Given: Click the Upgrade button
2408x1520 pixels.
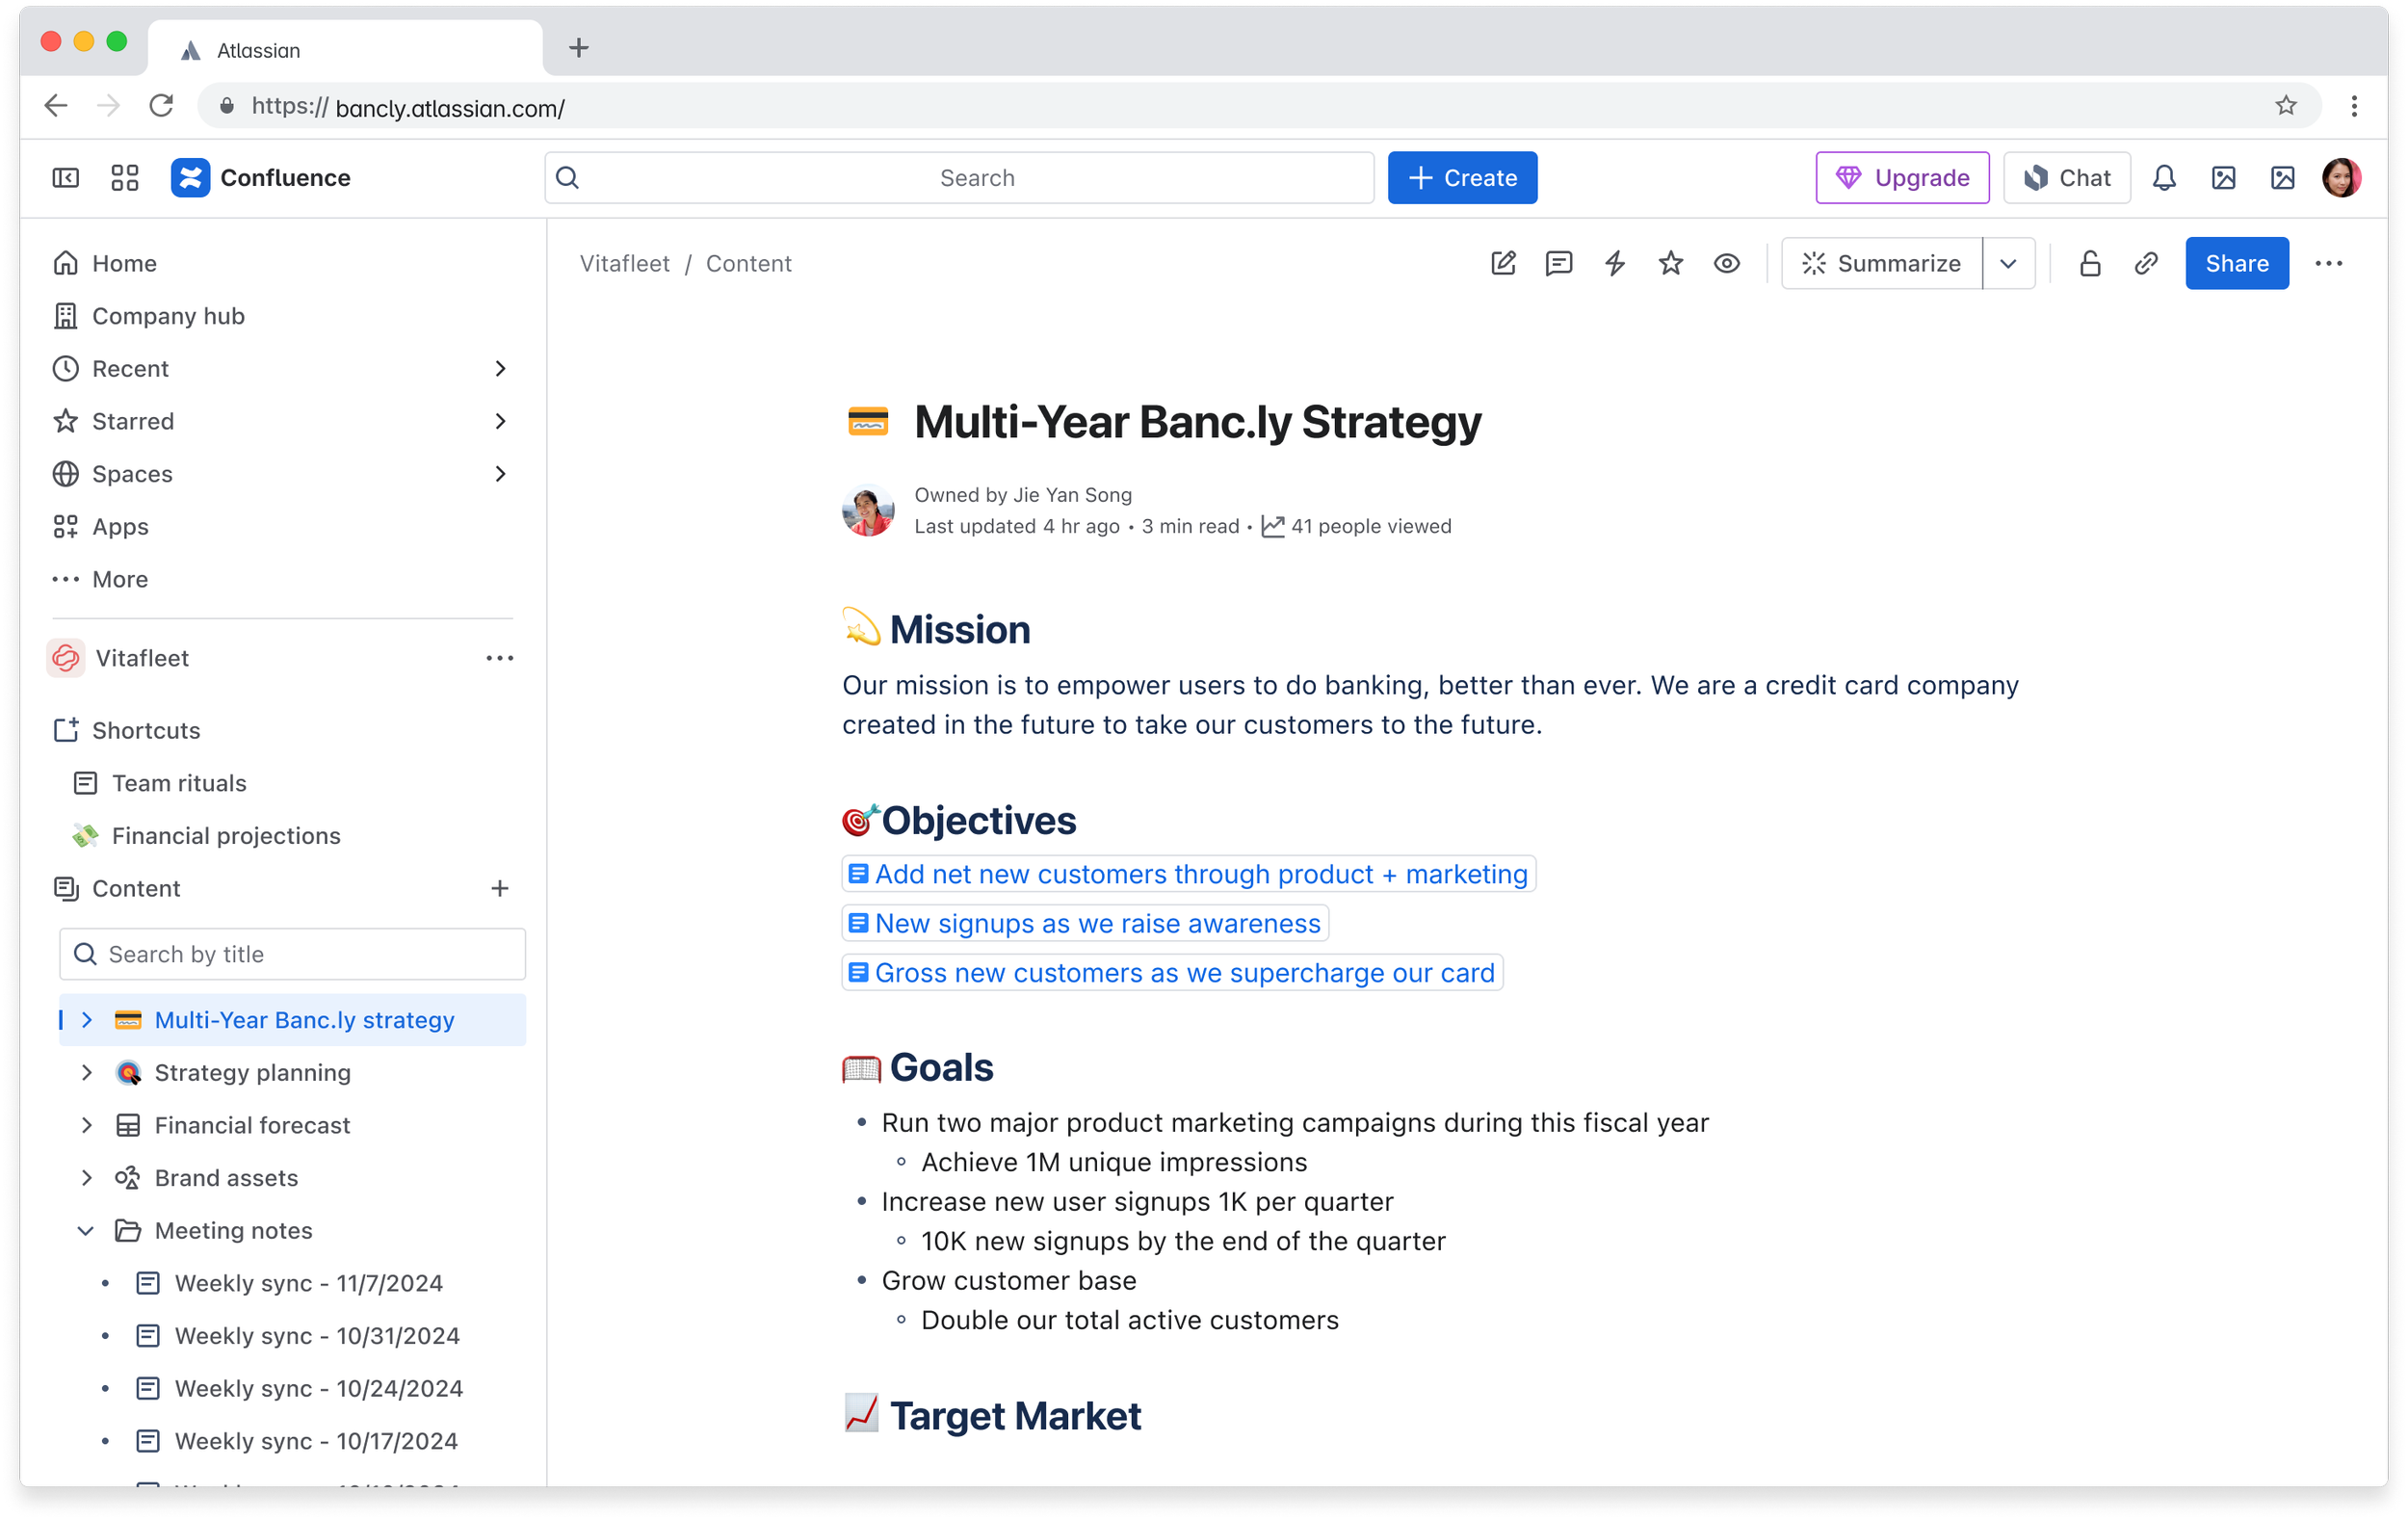Looking at the screenshot, I should coord(1902,178).
